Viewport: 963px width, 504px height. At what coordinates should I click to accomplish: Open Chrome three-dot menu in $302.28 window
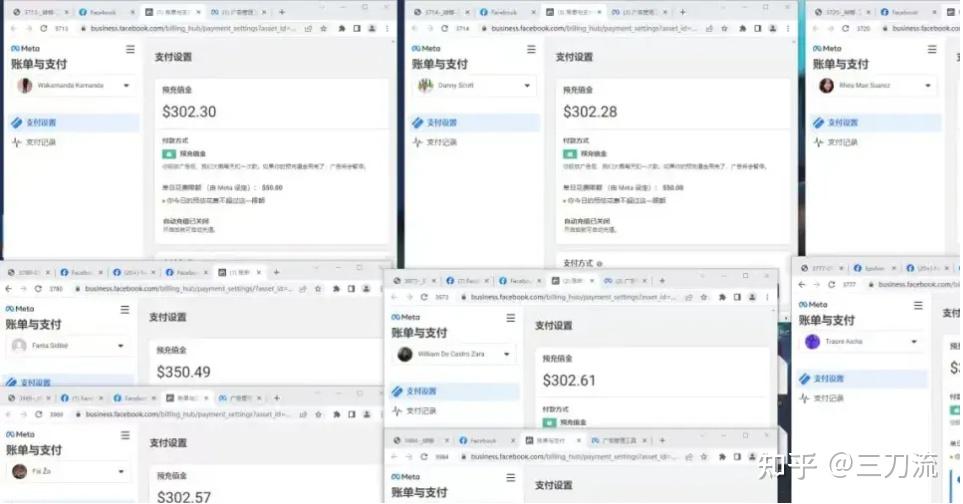pyautogui.click(x=788, y=28)
